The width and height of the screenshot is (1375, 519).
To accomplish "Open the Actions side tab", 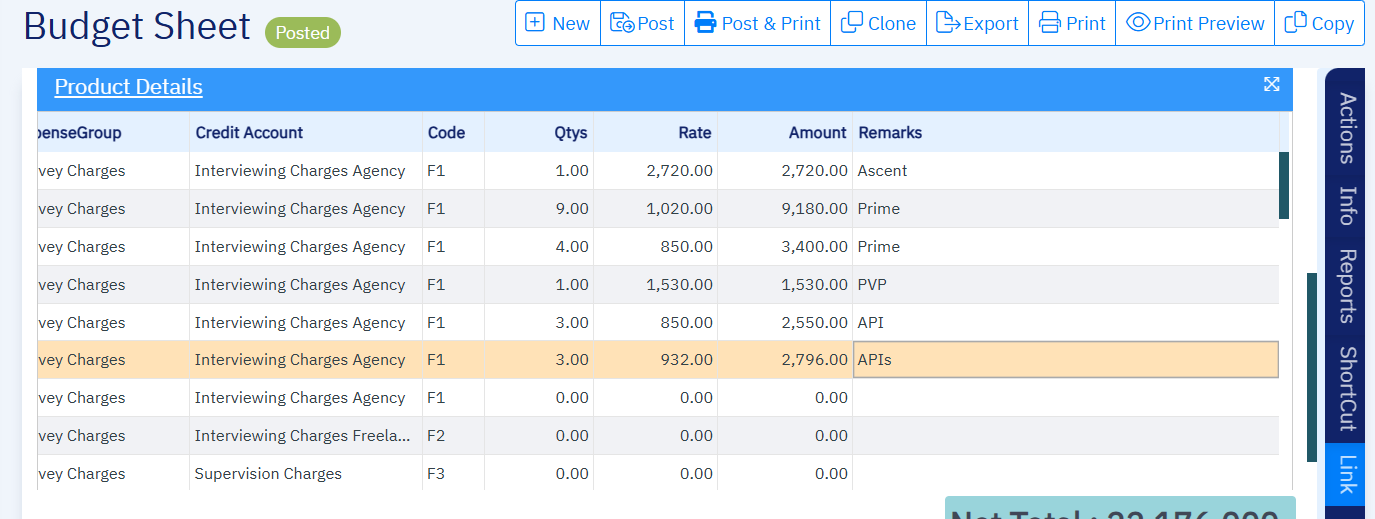I will [1347, 128].
